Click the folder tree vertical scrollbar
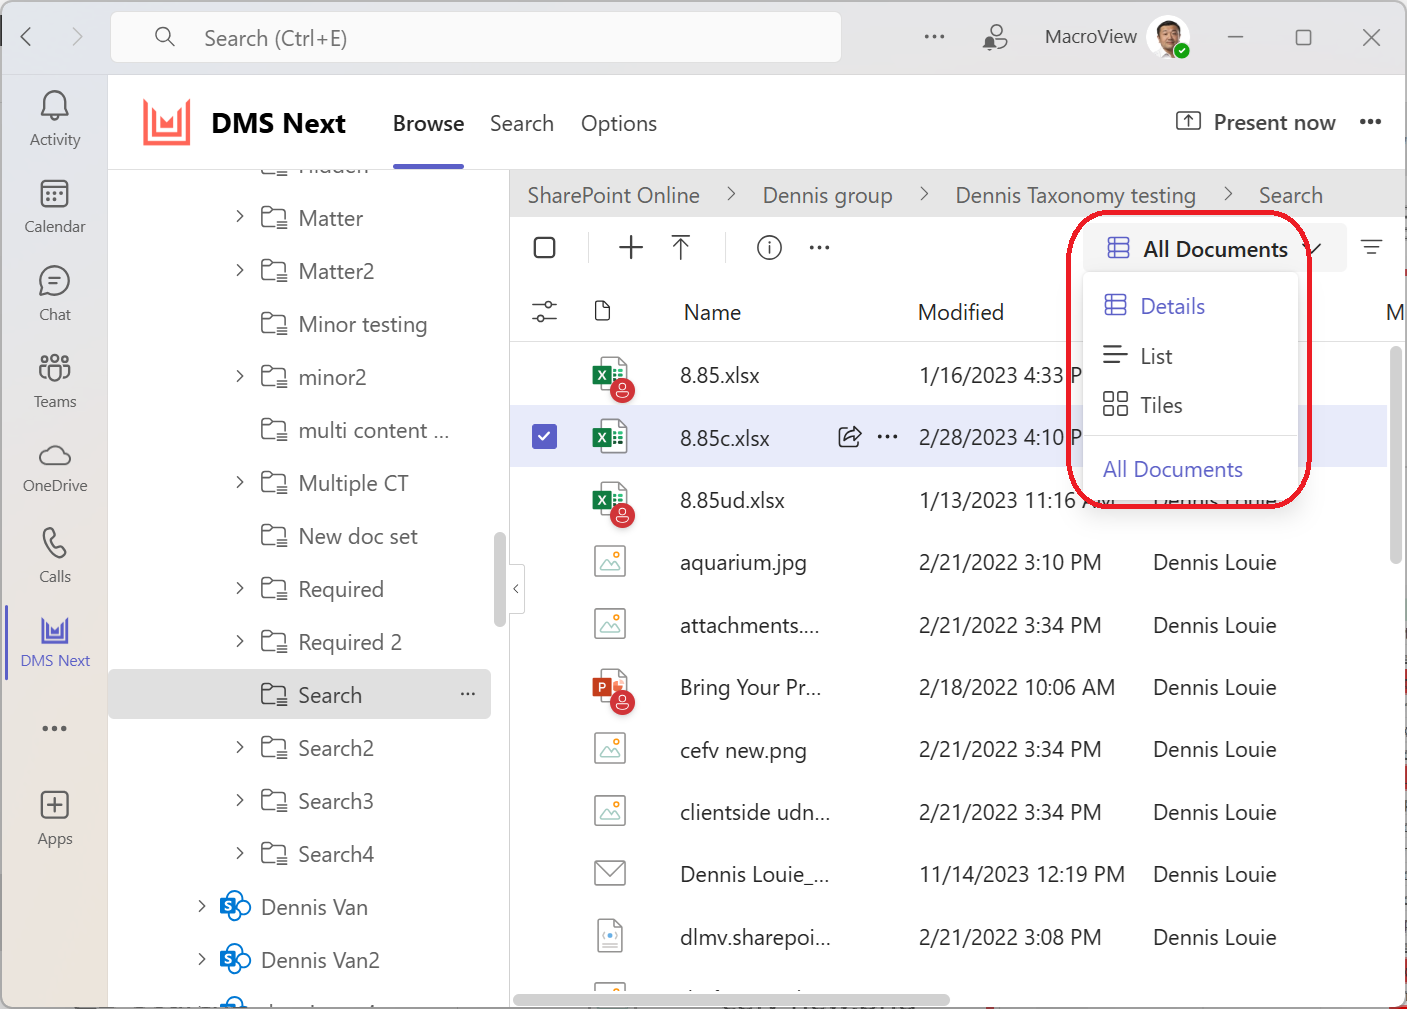Screen dimensions: 1407x1009 click(x=500, y=580)
